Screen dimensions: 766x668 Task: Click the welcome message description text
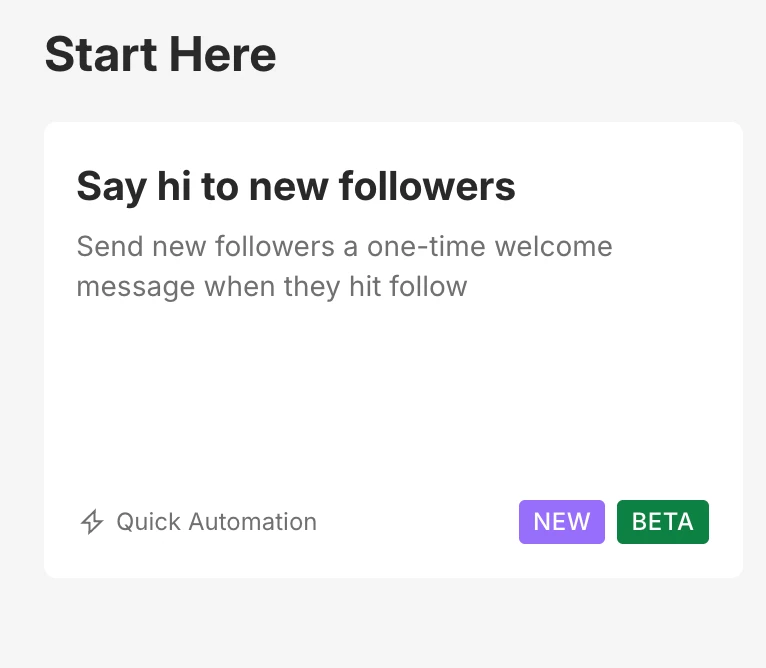344,266
